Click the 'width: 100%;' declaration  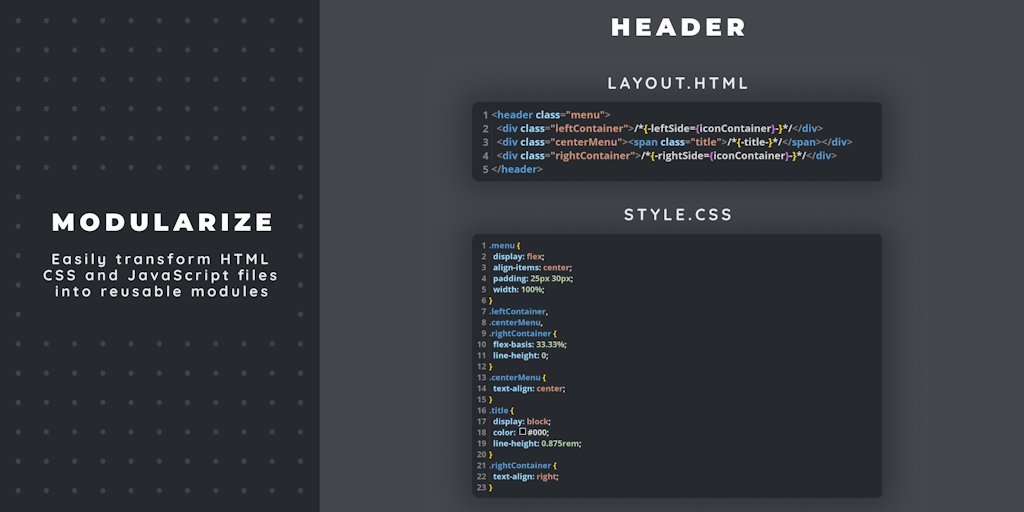[x=519, y=289]
